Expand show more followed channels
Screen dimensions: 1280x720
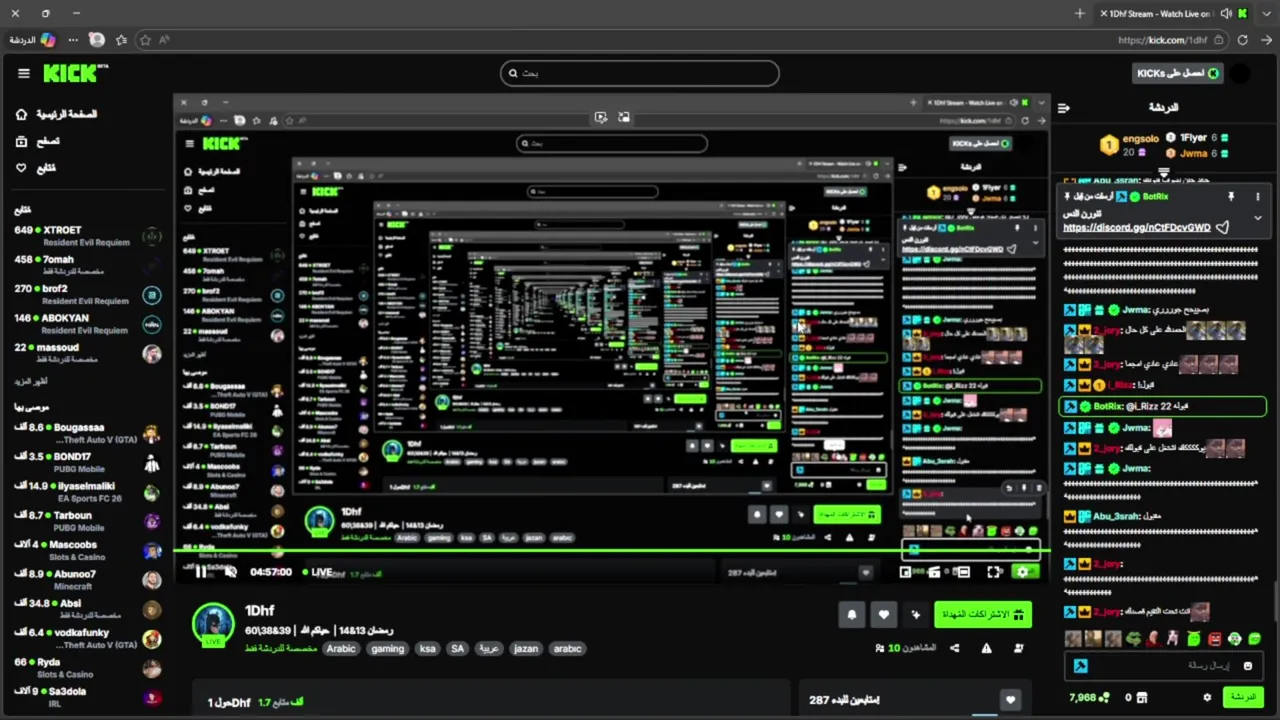[x=32, y=381]
